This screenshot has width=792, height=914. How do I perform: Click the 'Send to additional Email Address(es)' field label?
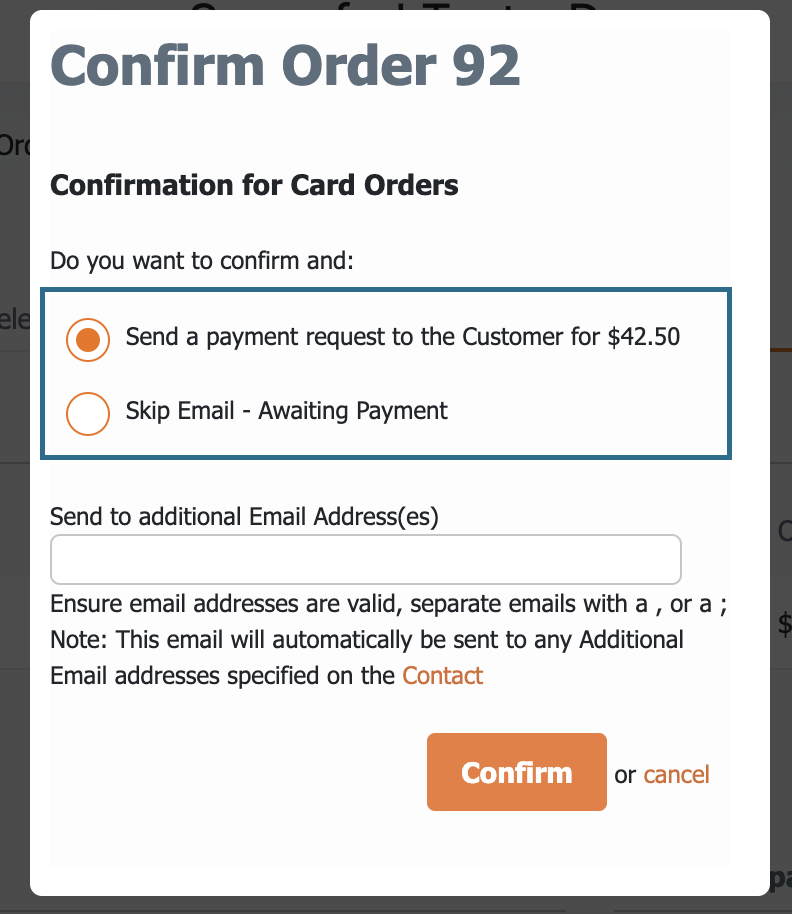[244, 517]
